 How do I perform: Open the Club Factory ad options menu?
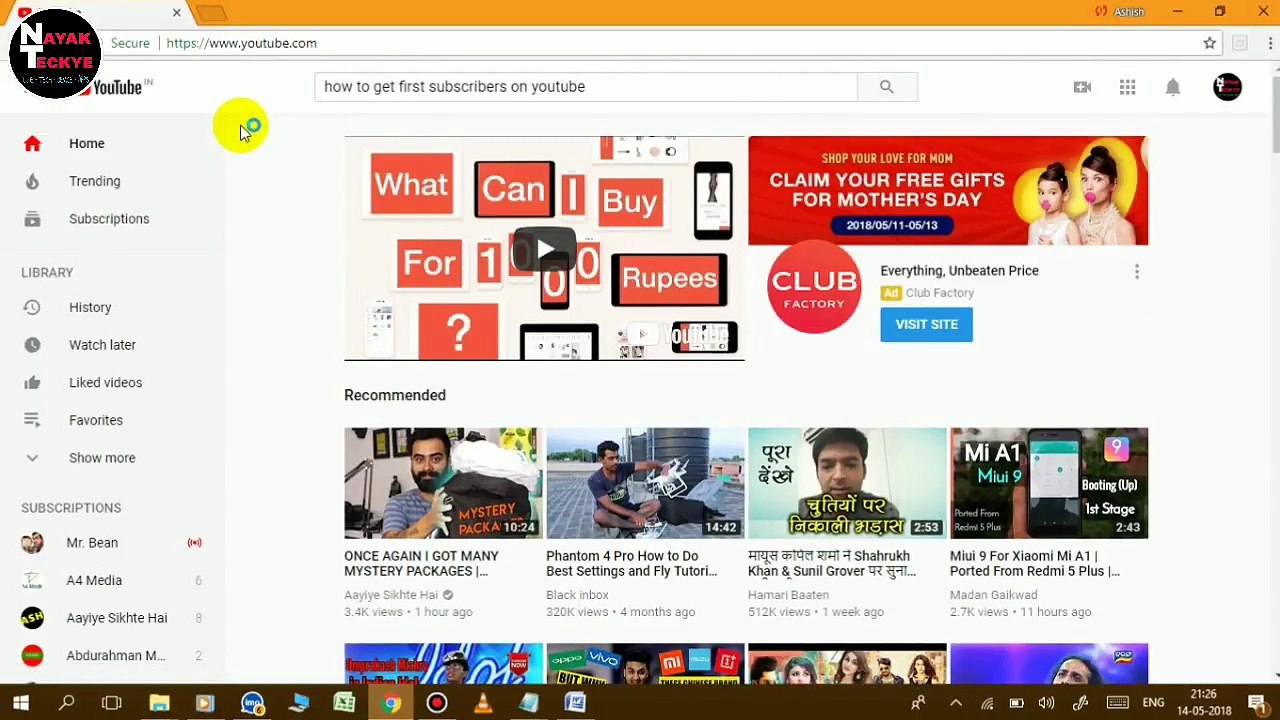[x=1136, y=272]
